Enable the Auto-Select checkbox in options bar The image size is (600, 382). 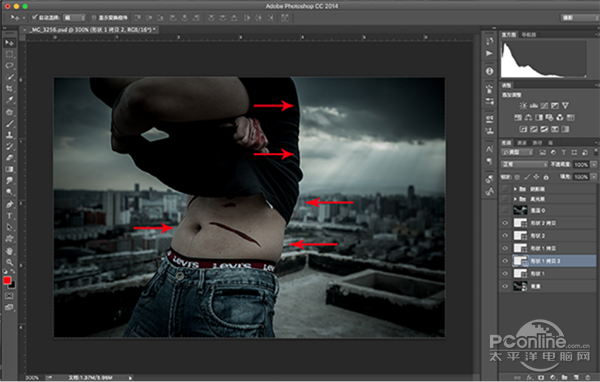35,17
